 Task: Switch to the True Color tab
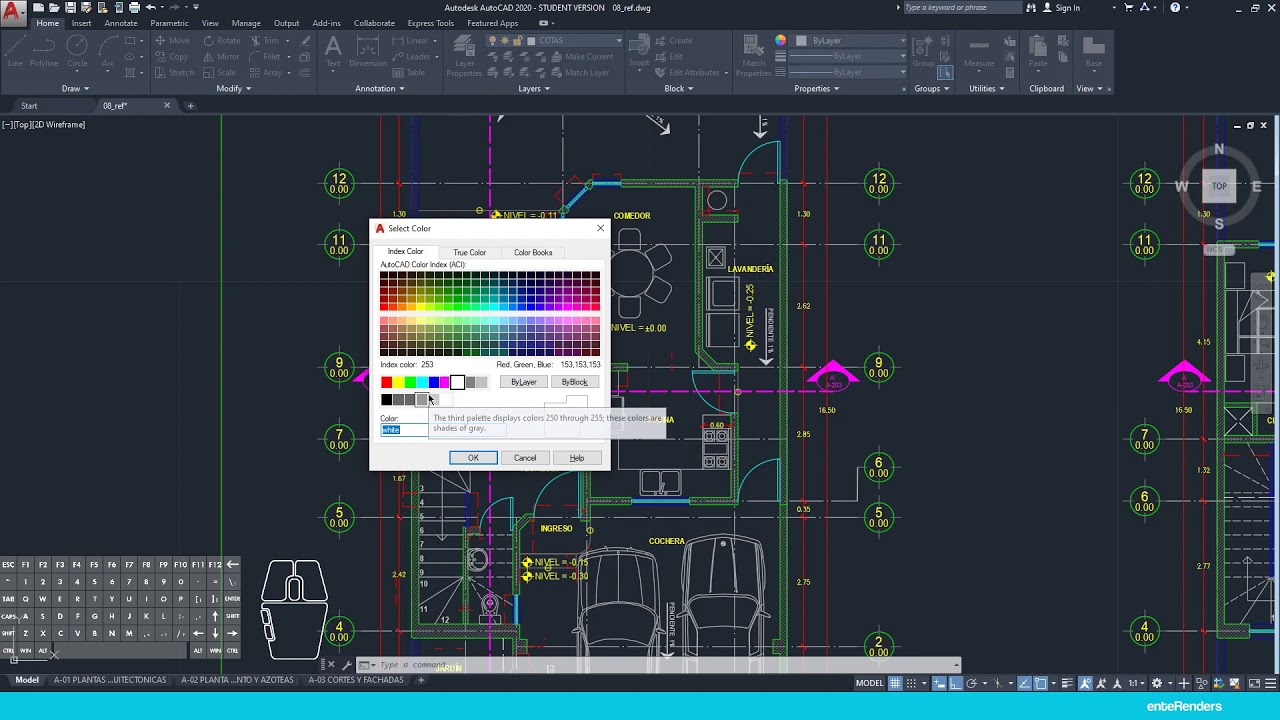[469, 252]
